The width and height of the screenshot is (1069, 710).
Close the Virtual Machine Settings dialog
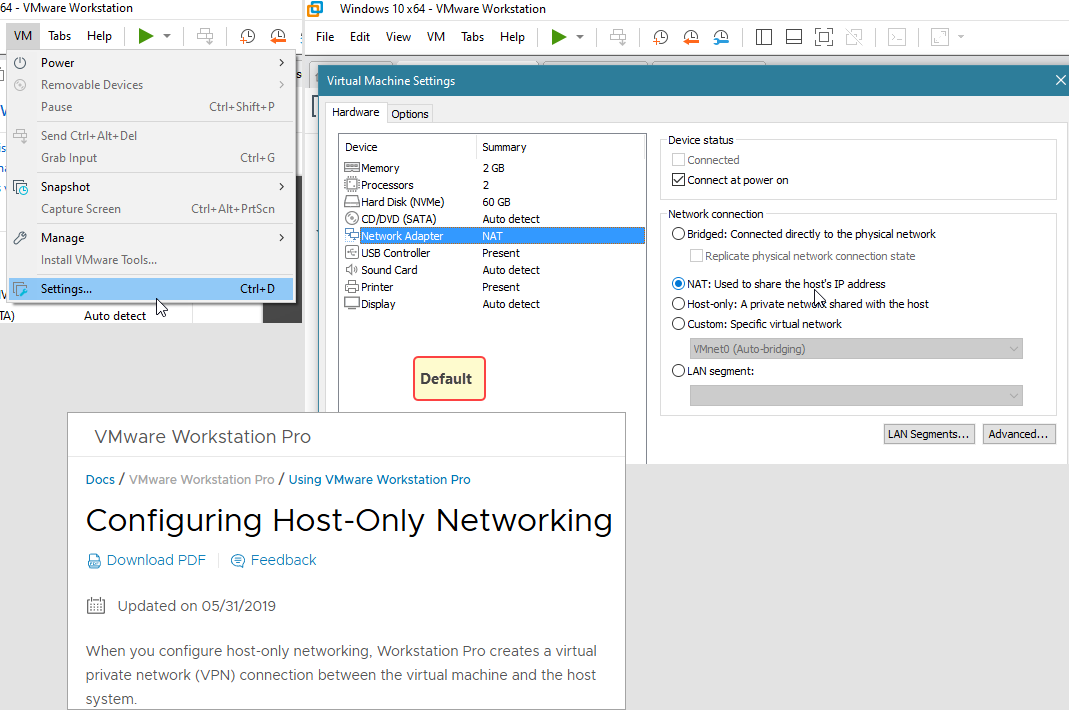1059,80
